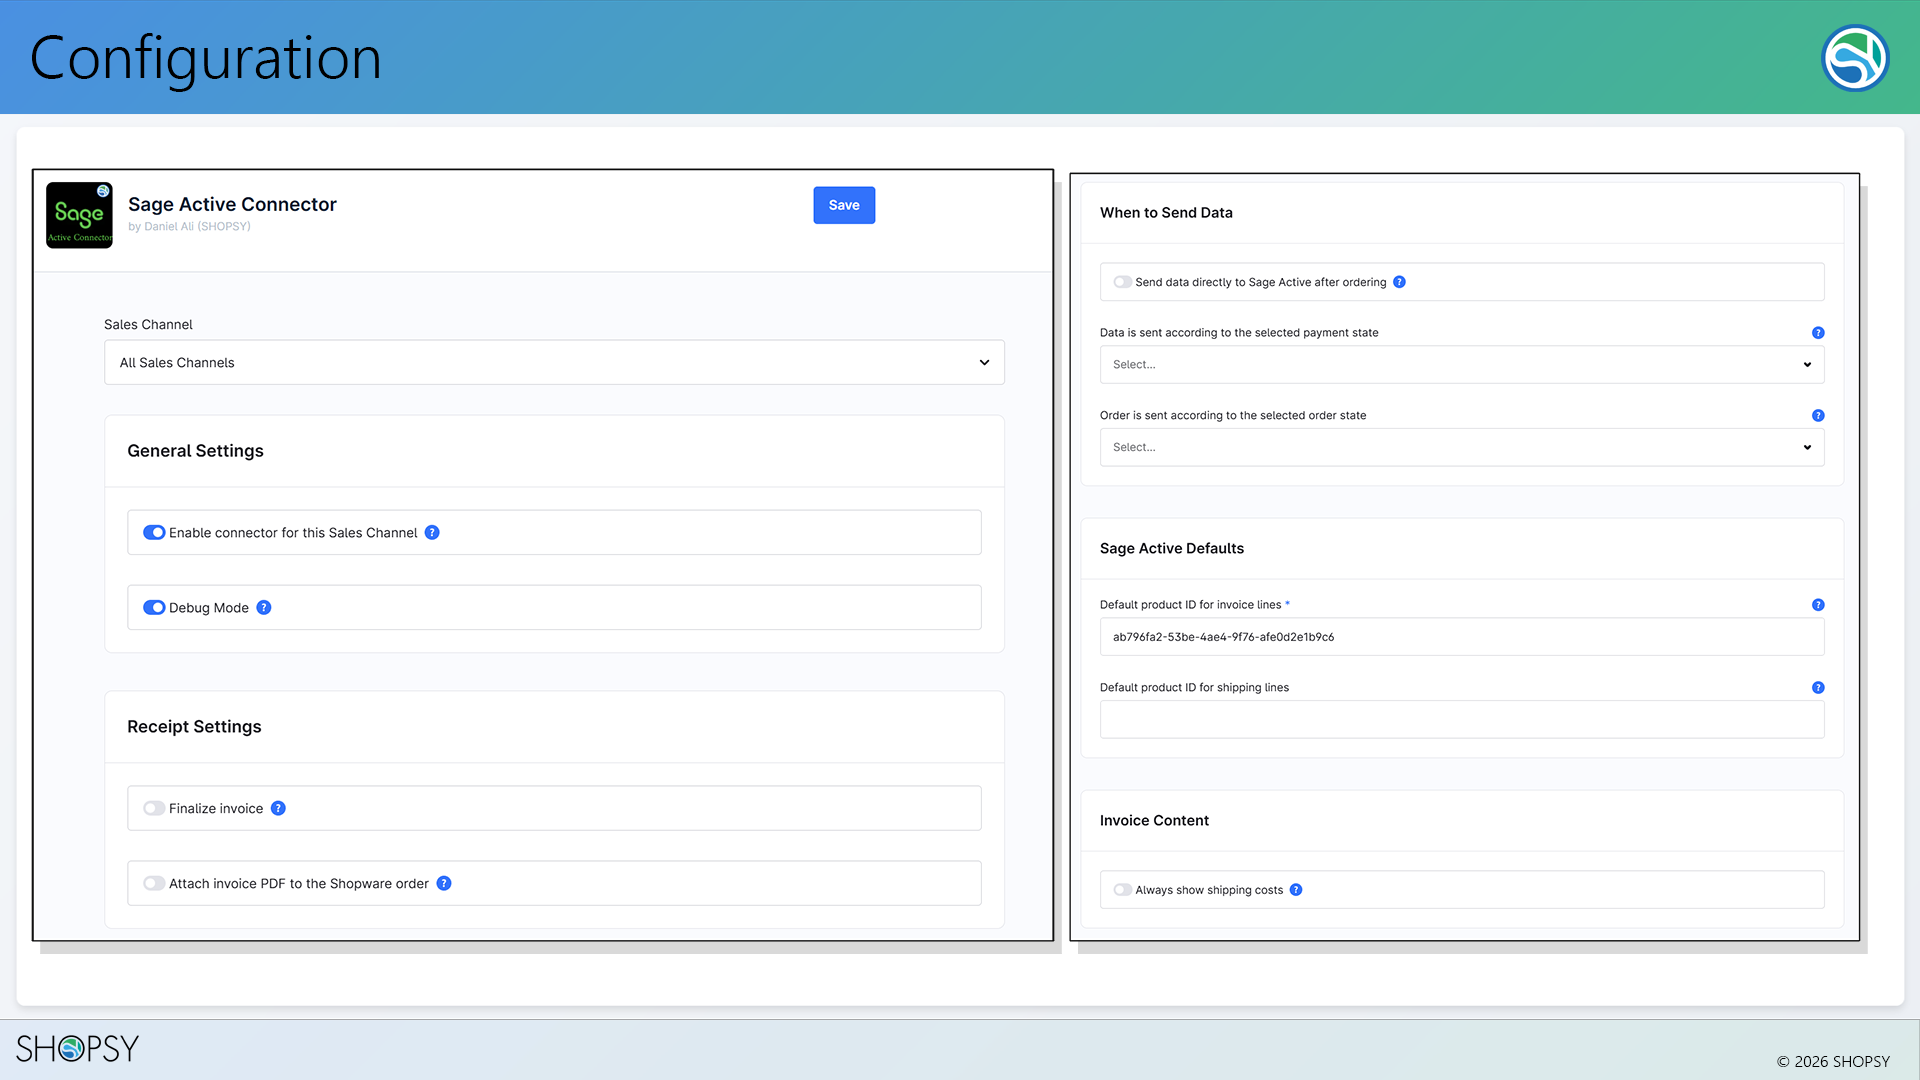The width and height of the screenshot is (1920, 1080).
Task: Click the When to Send Data heading
Action: (x=1166, y=213)
